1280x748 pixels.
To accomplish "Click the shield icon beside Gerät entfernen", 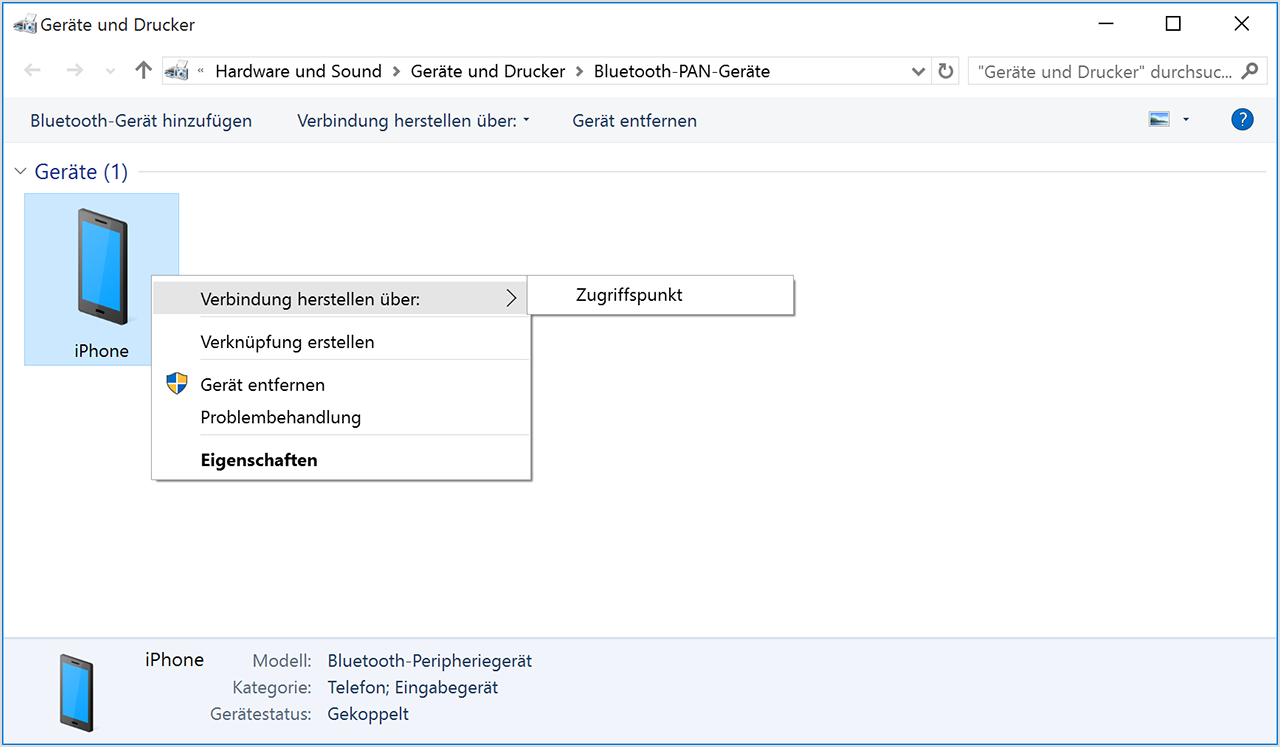I will click(x=177, y=384).
